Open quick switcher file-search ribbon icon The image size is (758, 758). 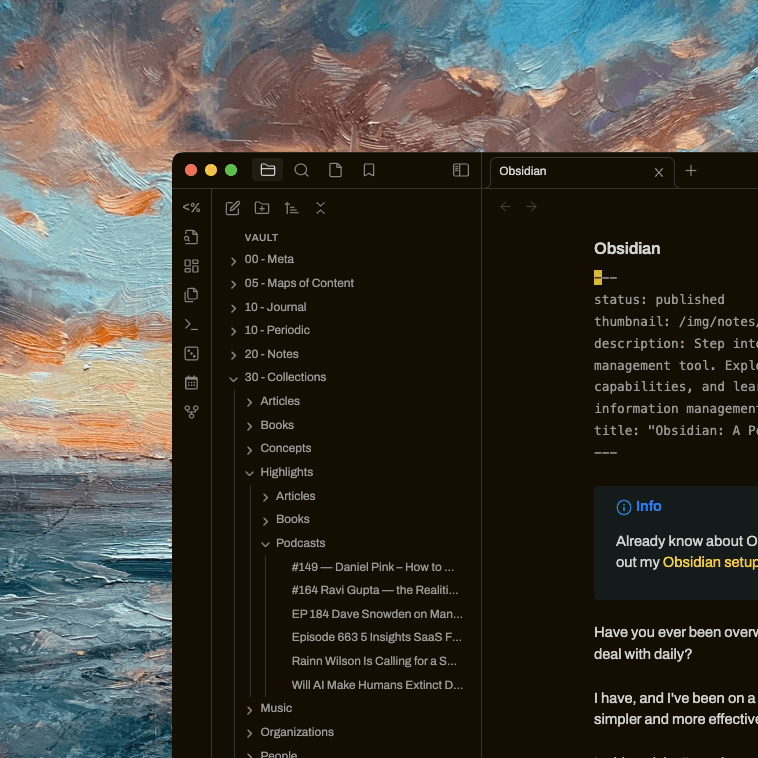tap(191, 237)
